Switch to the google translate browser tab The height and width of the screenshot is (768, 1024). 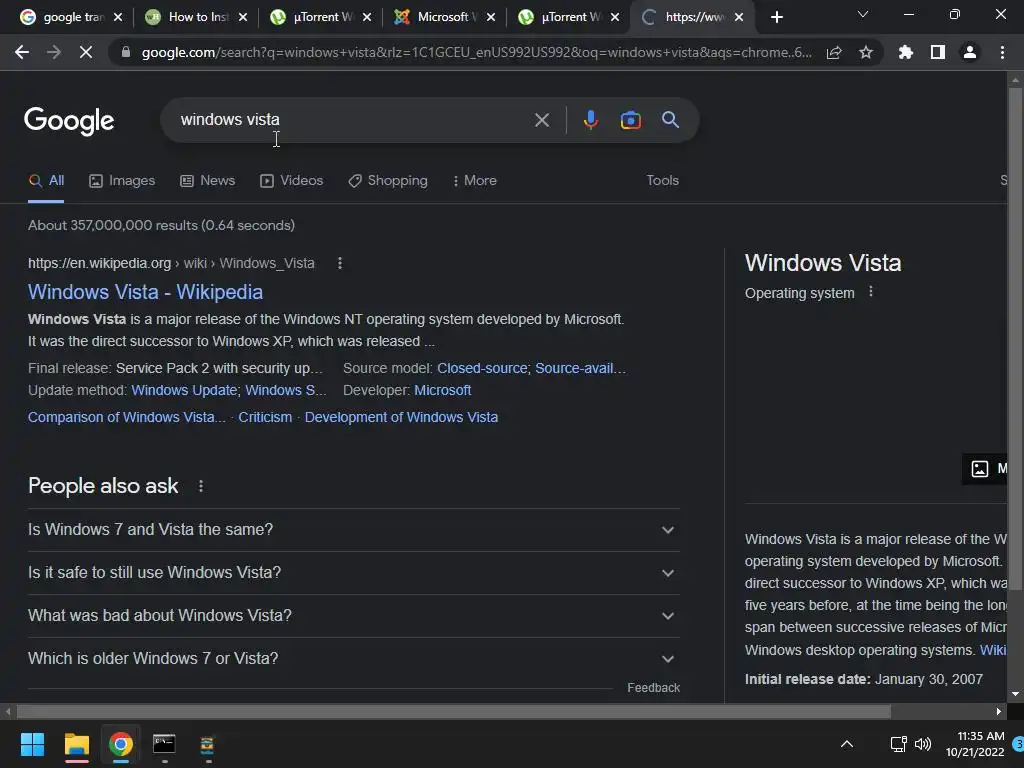point(63,18)
